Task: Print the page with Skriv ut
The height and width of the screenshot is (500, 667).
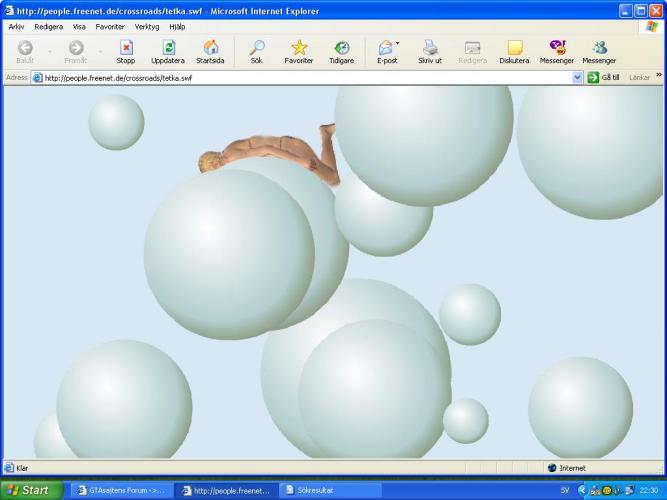Action: (430, 51)
